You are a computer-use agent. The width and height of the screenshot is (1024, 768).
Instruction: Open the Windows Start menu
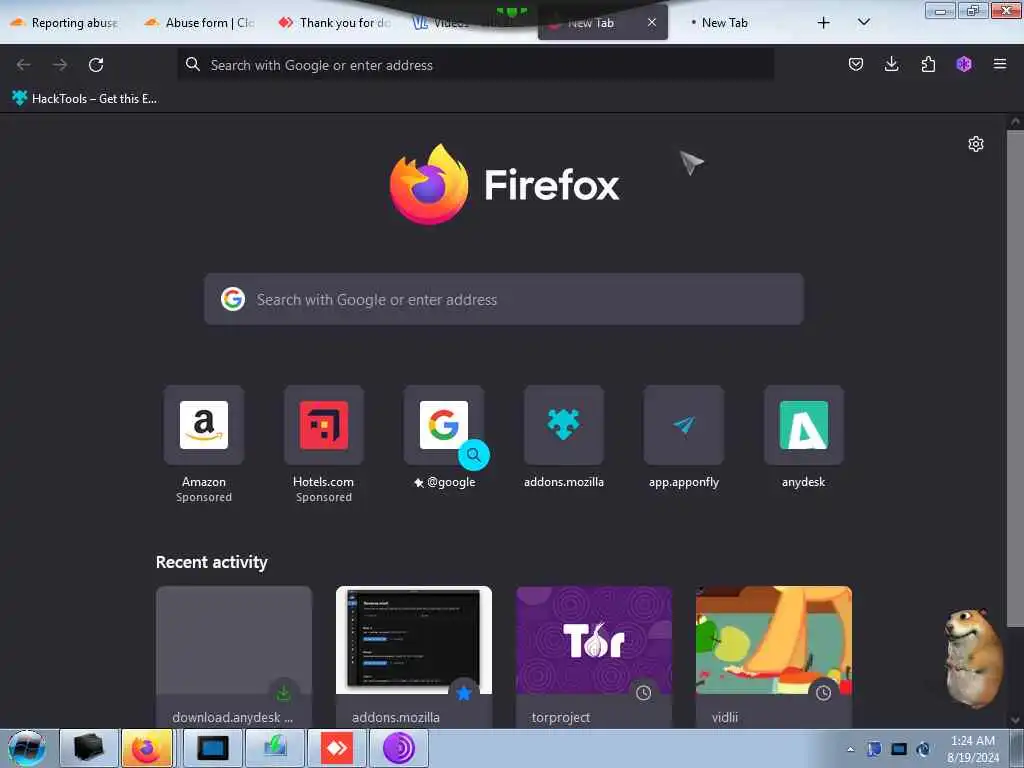26,748
